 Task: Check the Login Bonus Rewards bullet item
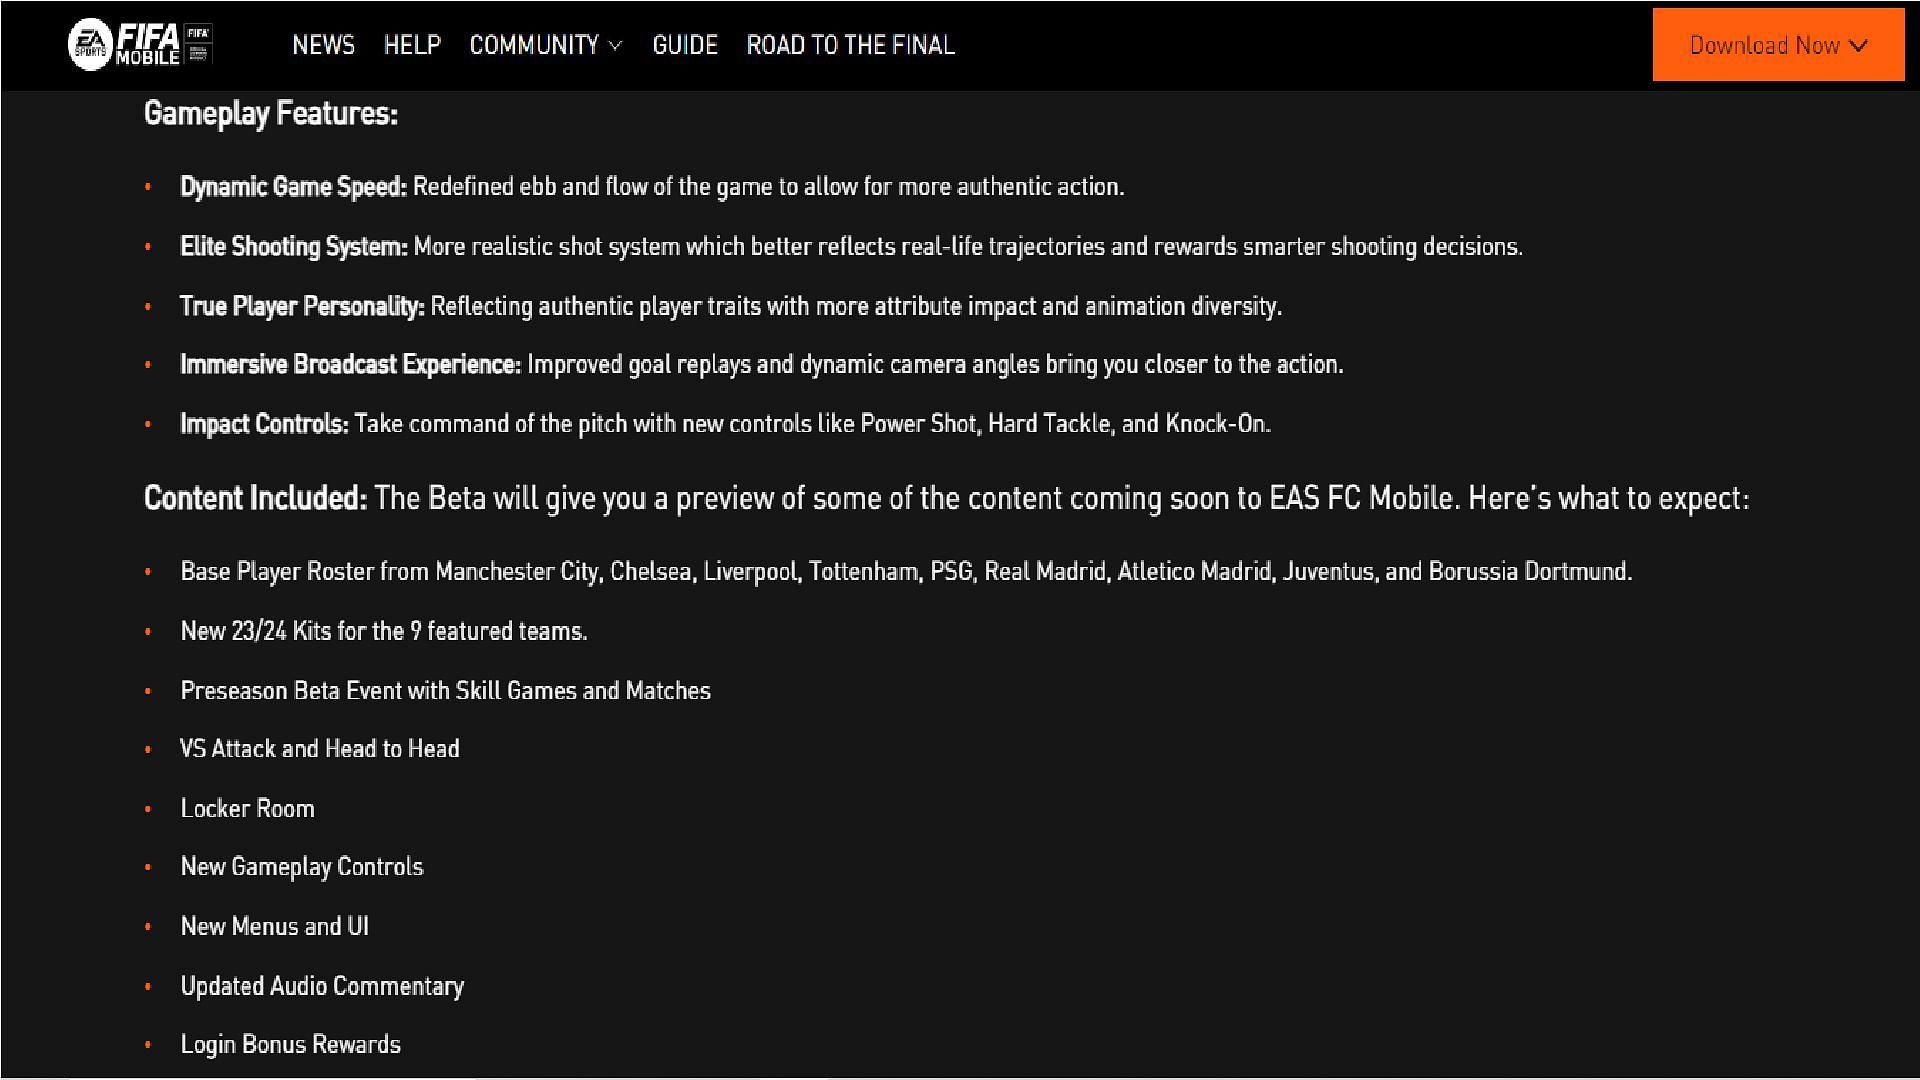[289, 1042]
